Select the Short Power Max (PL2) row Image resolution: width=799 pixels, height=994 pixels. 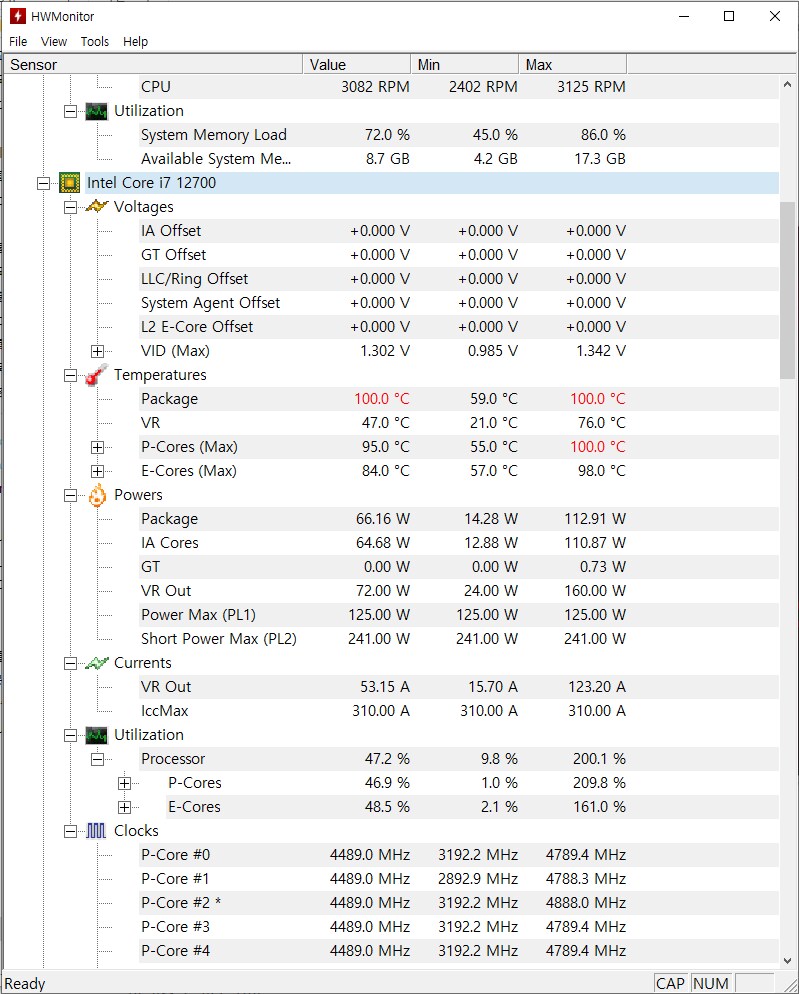pos(459,639)
